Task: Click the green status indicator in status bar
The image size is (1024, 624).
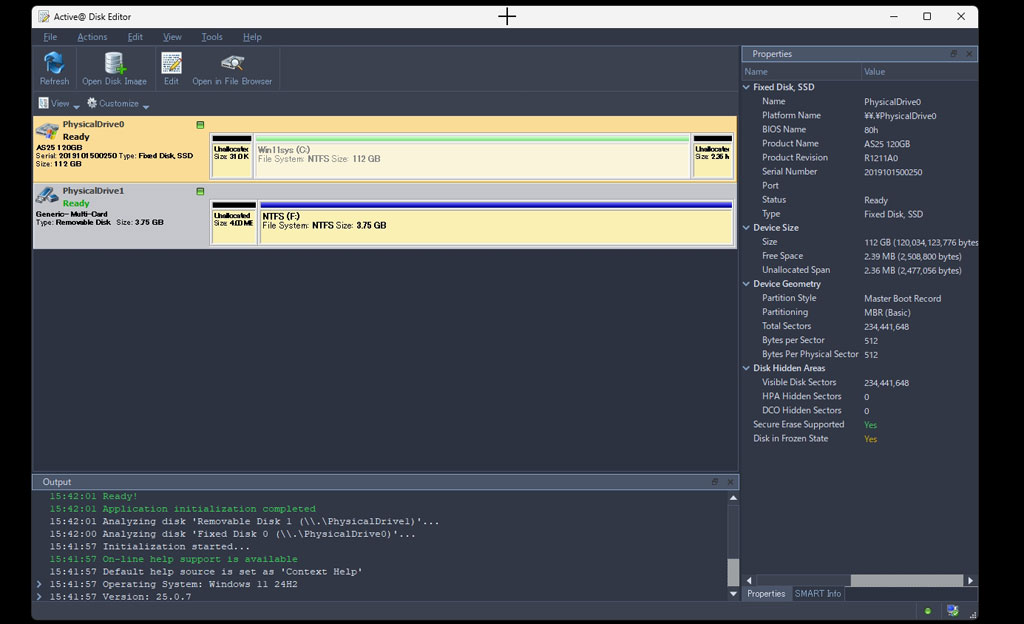Action: [x=927, y=611]
